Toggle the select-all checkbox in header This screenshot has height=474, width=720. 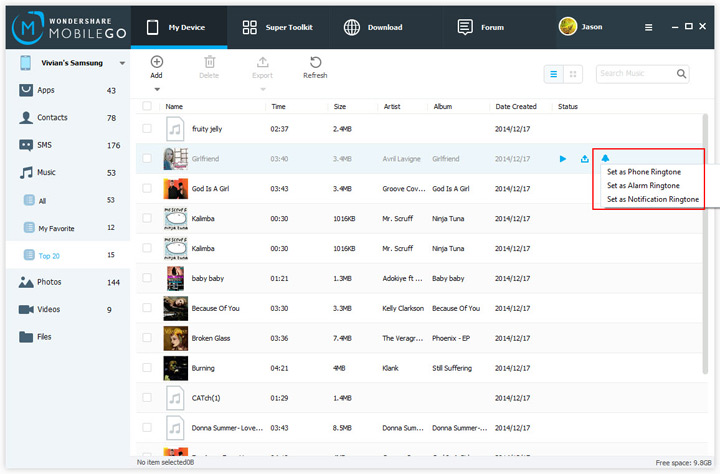[x=147, y=106]
